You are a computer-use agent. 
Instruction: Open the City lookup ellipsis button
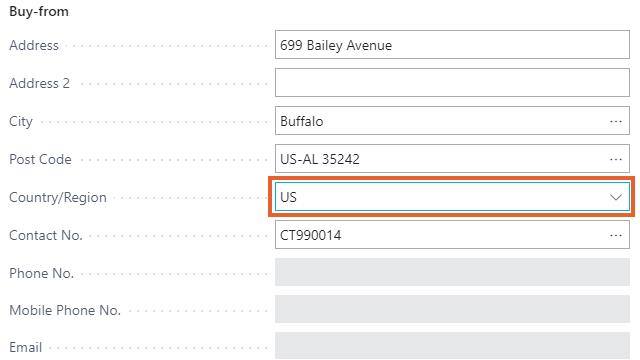click(x=616, y=121)
